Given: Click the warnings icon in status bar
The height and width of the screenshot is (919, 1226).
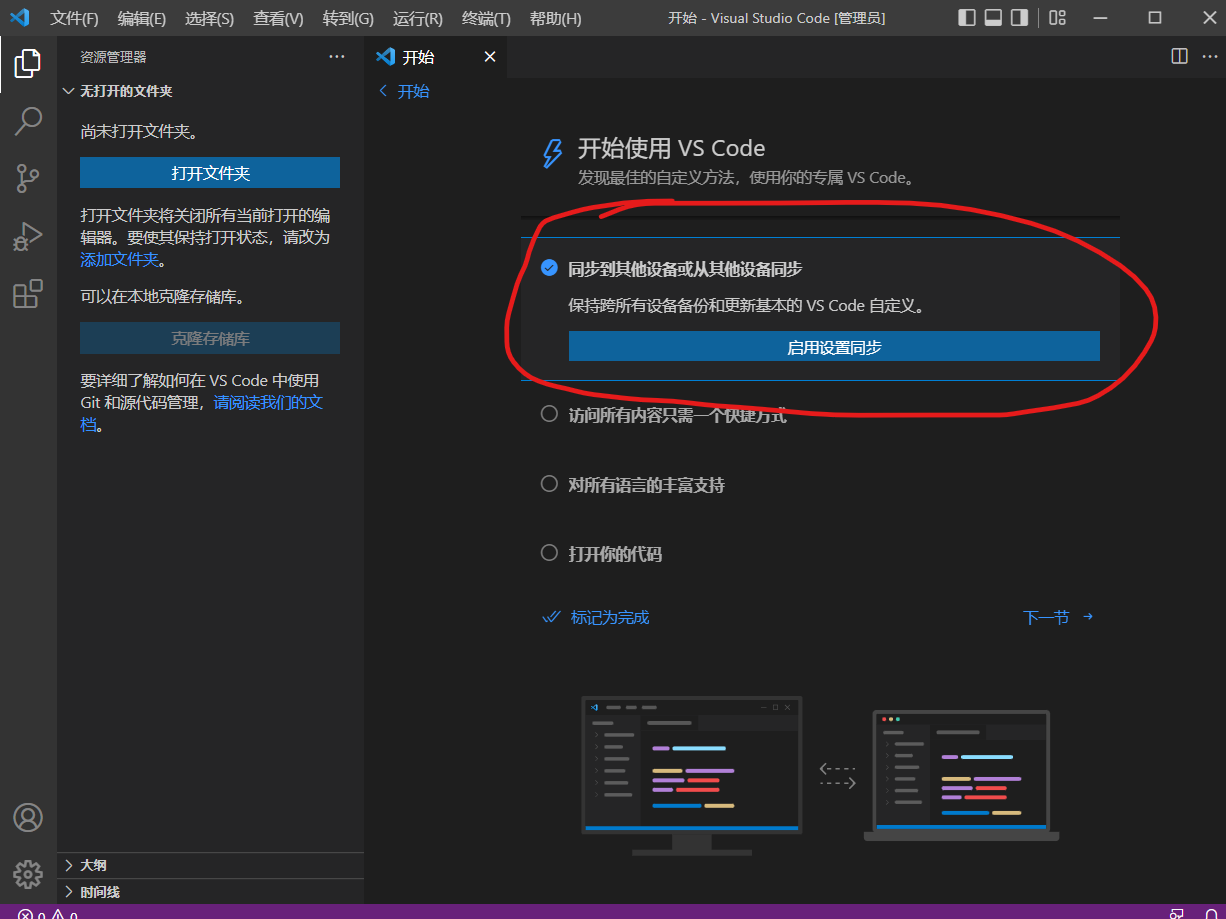Looking at the screenshot, I should point(58,915).
